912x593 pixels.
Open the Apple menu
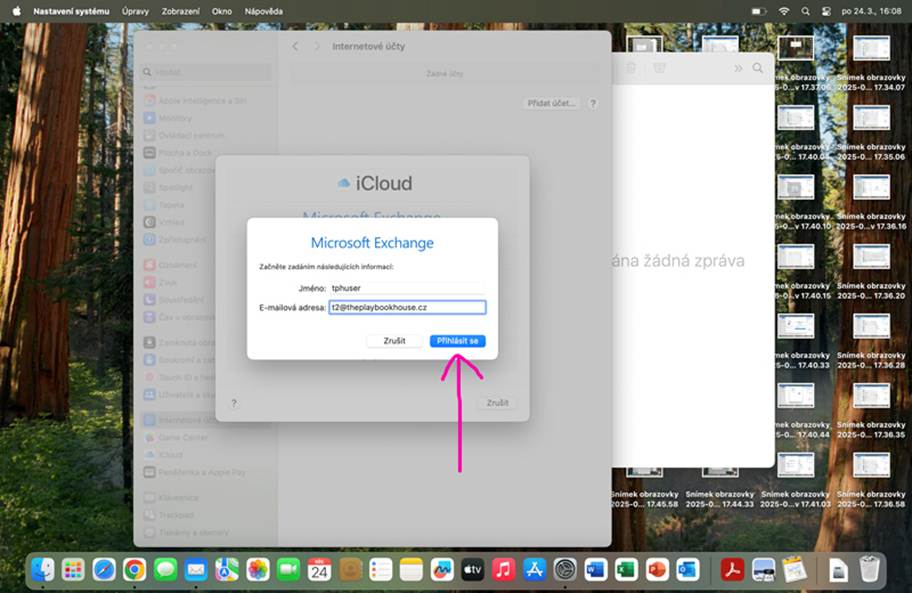click(16, 11)
